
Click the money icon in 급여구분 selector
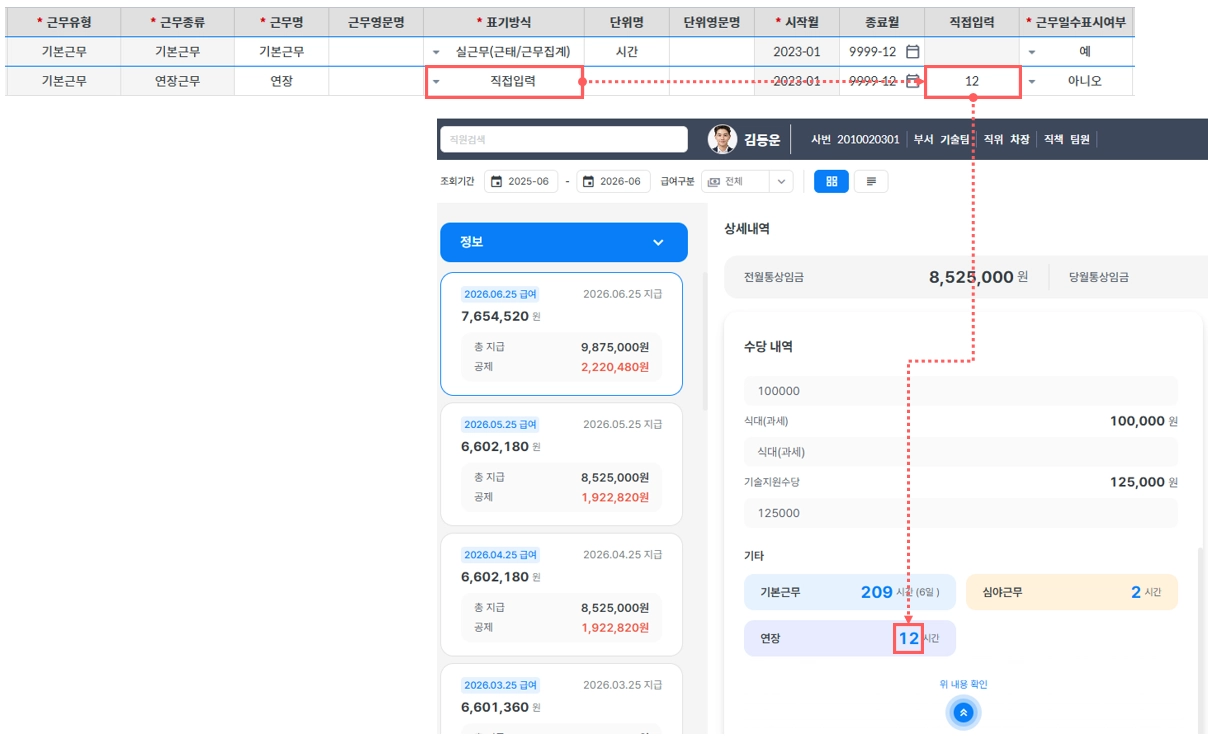pyautogui.click(x=714, y=182)
